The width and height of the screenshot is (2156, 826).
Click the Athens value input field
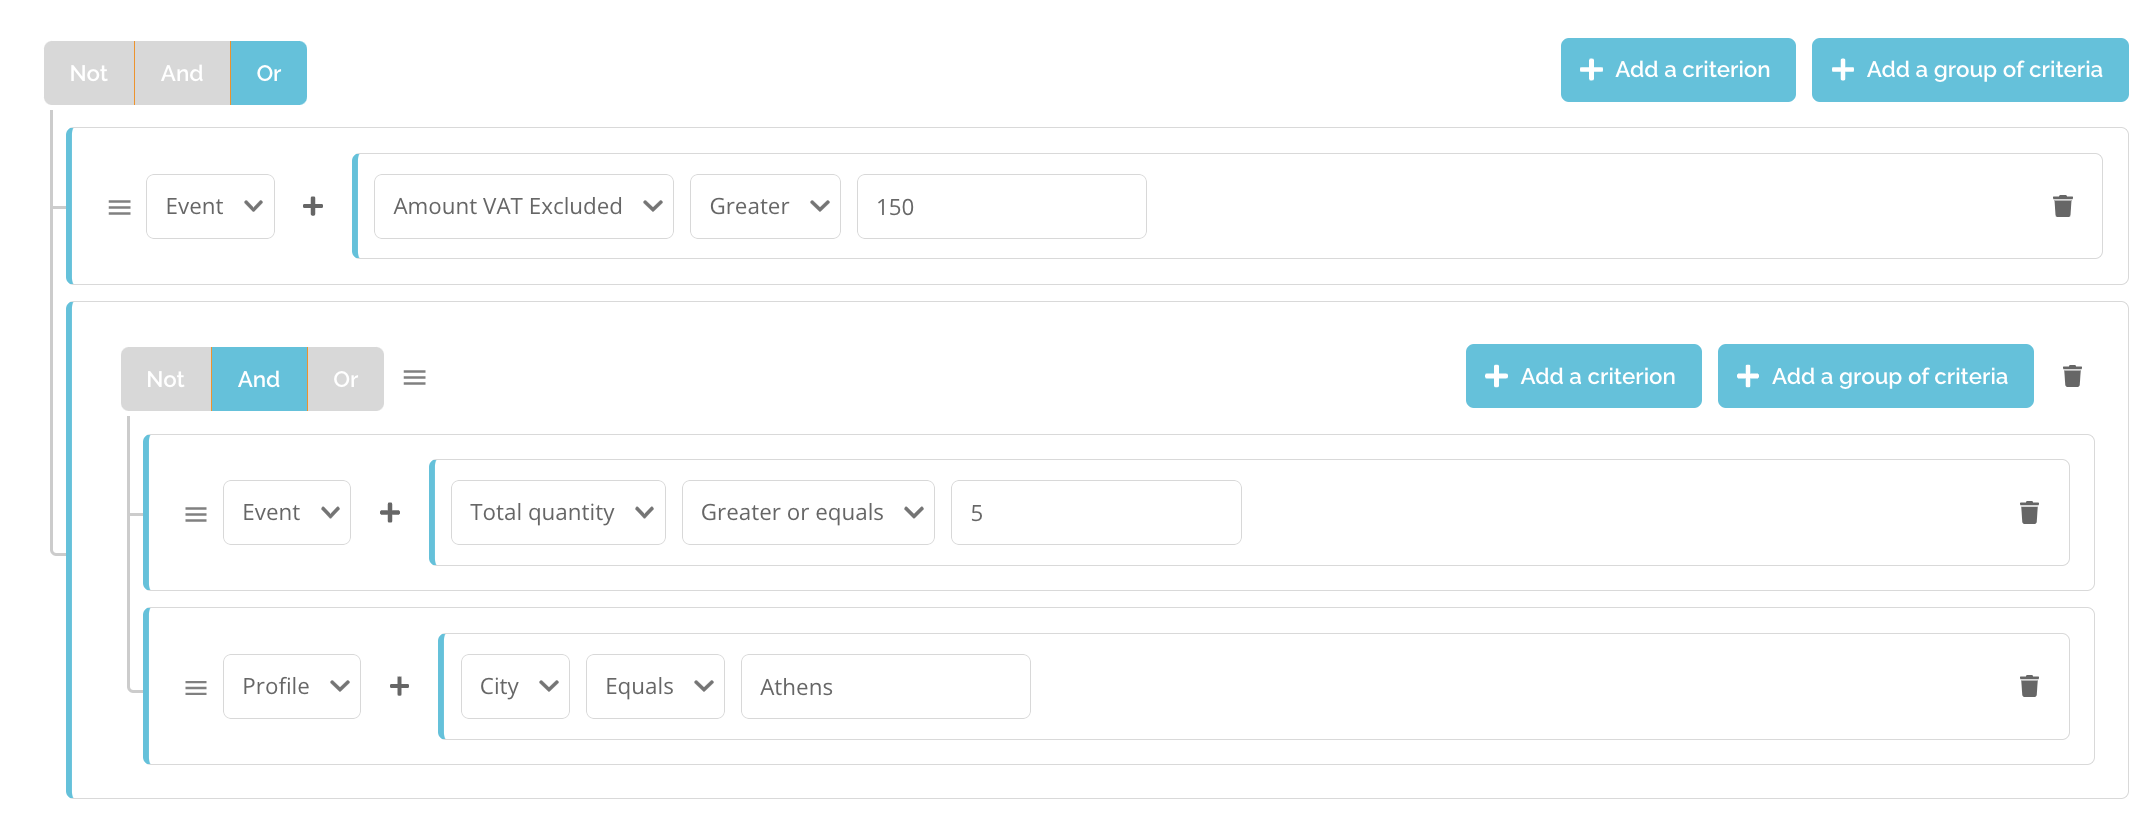click(885, 686)
